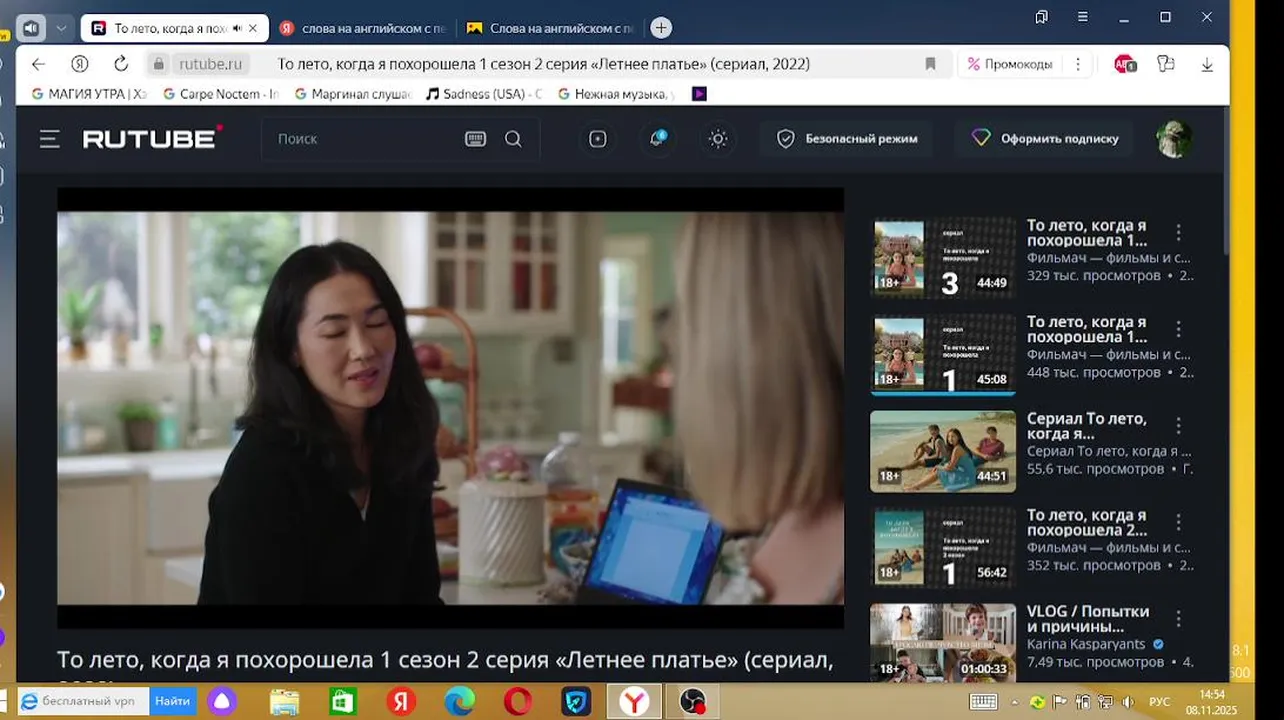
Task: Switch input language РУС
Action: pyautogui.click(x=1159, y=702)
